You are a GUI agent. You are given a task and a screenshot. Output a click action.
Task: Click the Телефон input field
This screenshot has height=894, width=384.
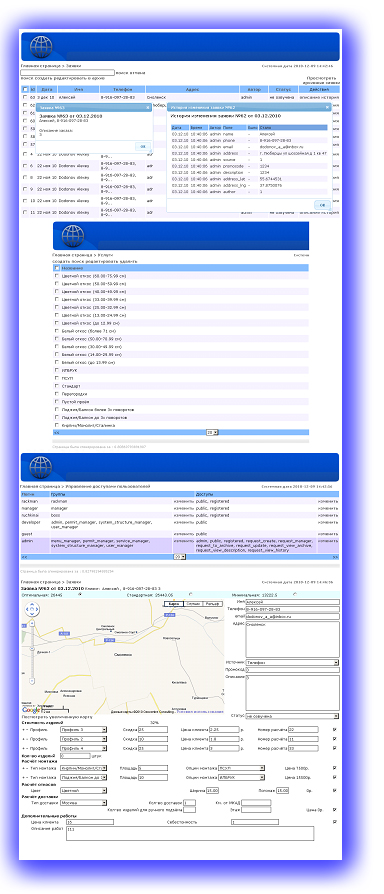click(292, 609)
